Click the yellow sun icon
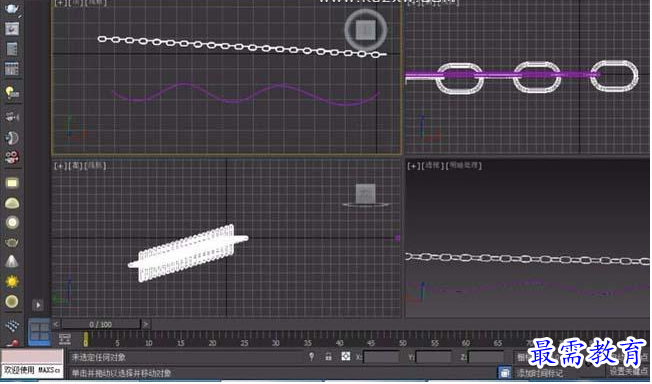The image size is (652, 384). pyautogui.click(x=12, y=282)
